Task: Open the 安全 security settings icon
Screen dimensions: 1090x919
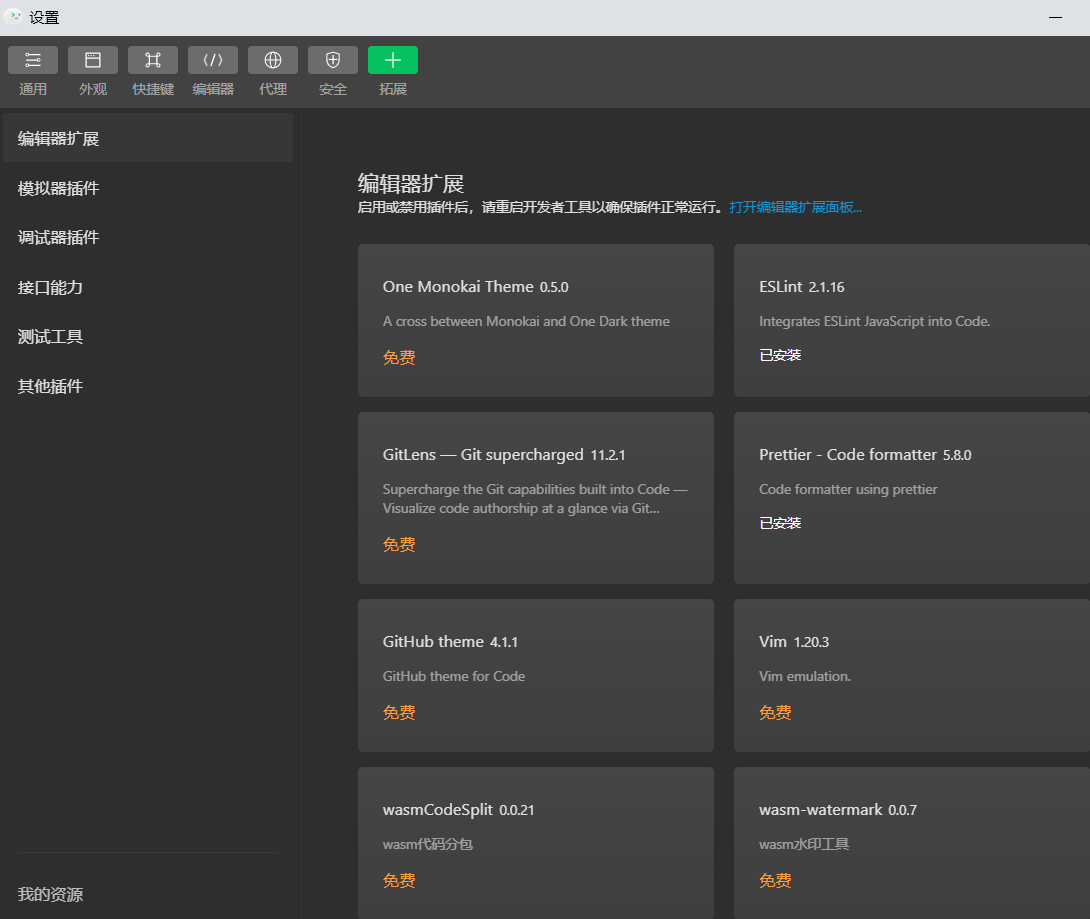Action: pyautogui.click(x=333, y=60)
